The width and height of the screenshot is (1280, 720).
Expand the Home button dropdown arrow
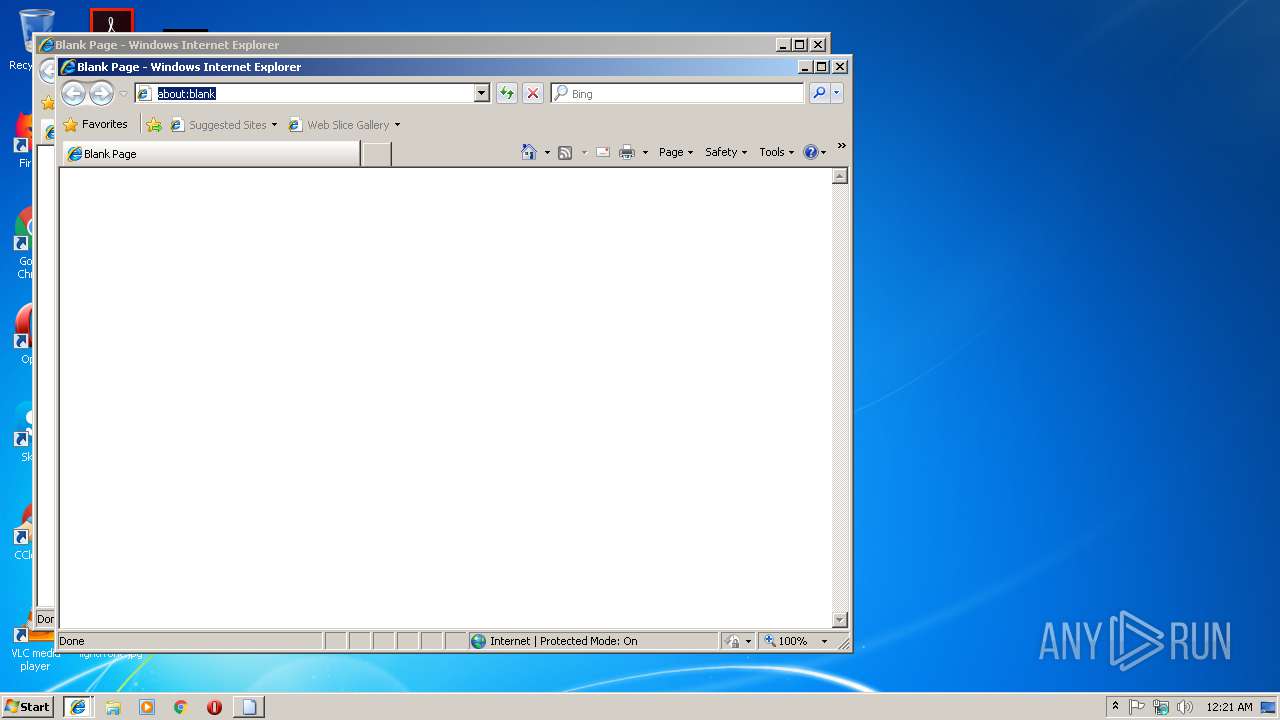point(547,152)
